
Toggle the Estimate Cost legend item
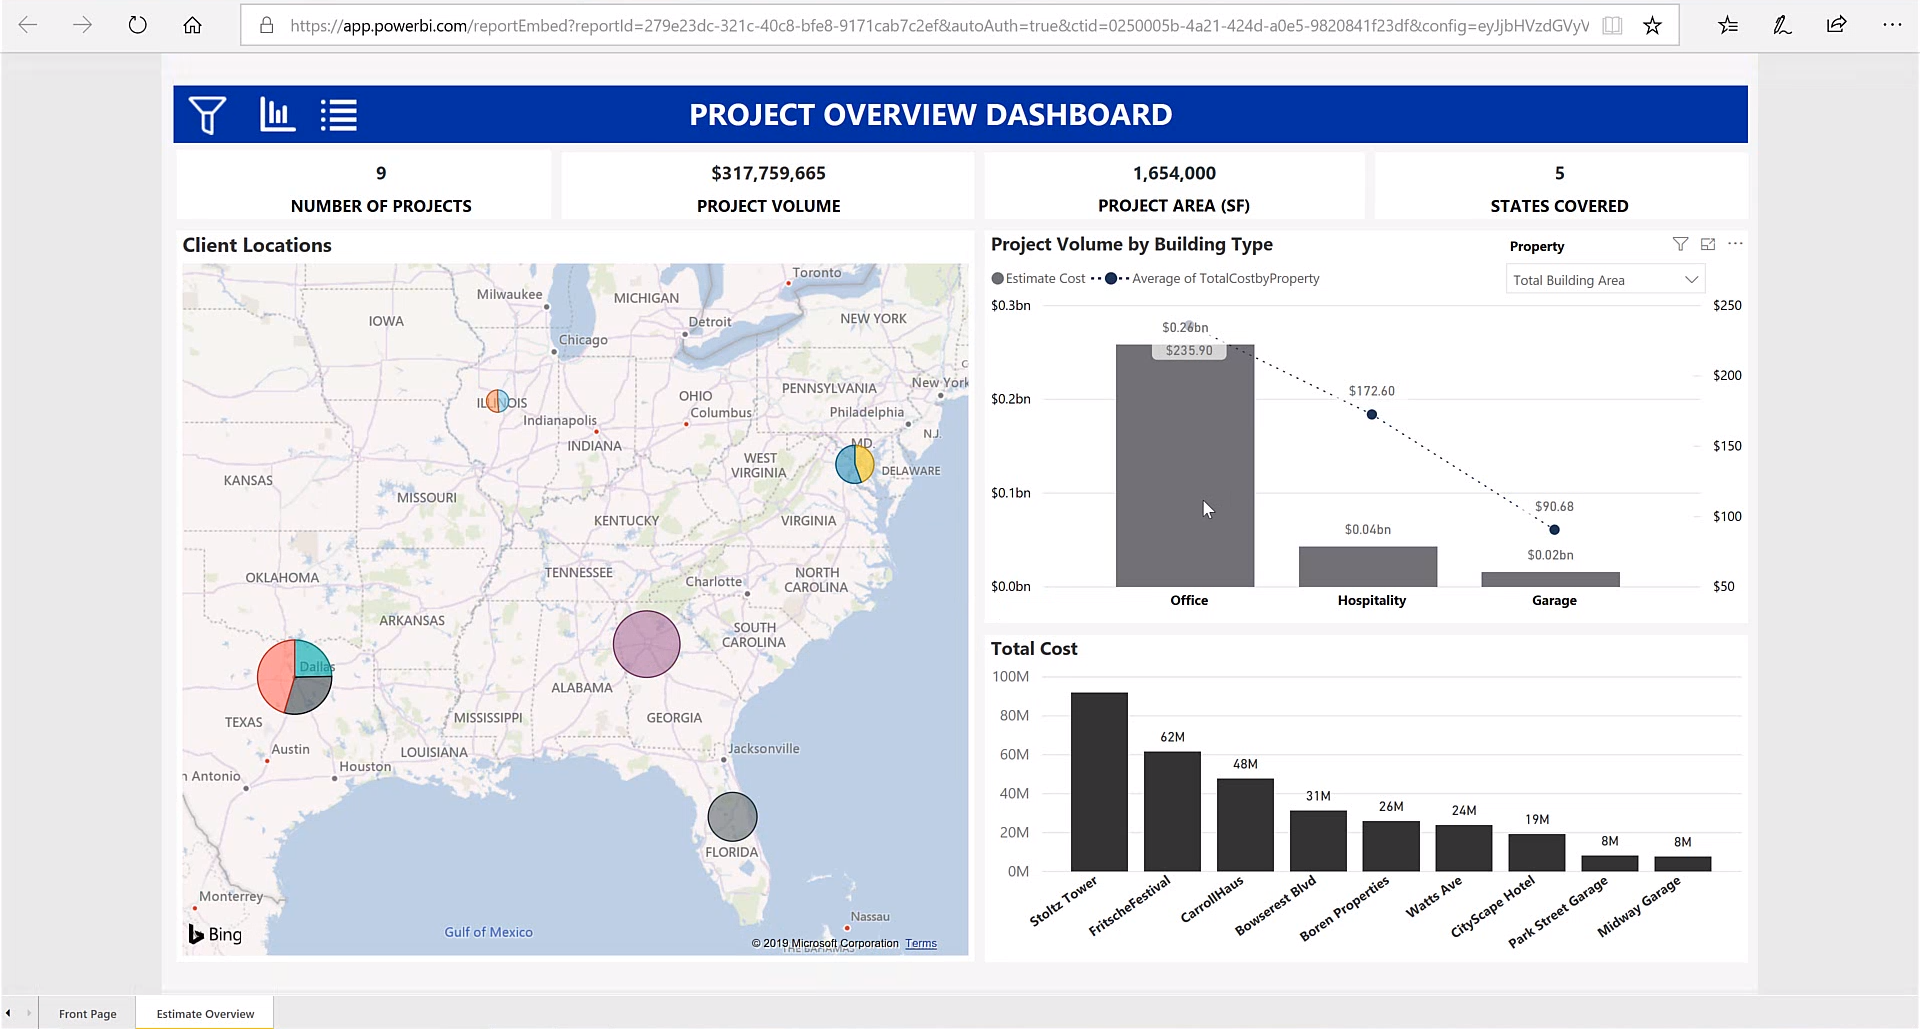pyautogui.click(x=1038, y=279)
